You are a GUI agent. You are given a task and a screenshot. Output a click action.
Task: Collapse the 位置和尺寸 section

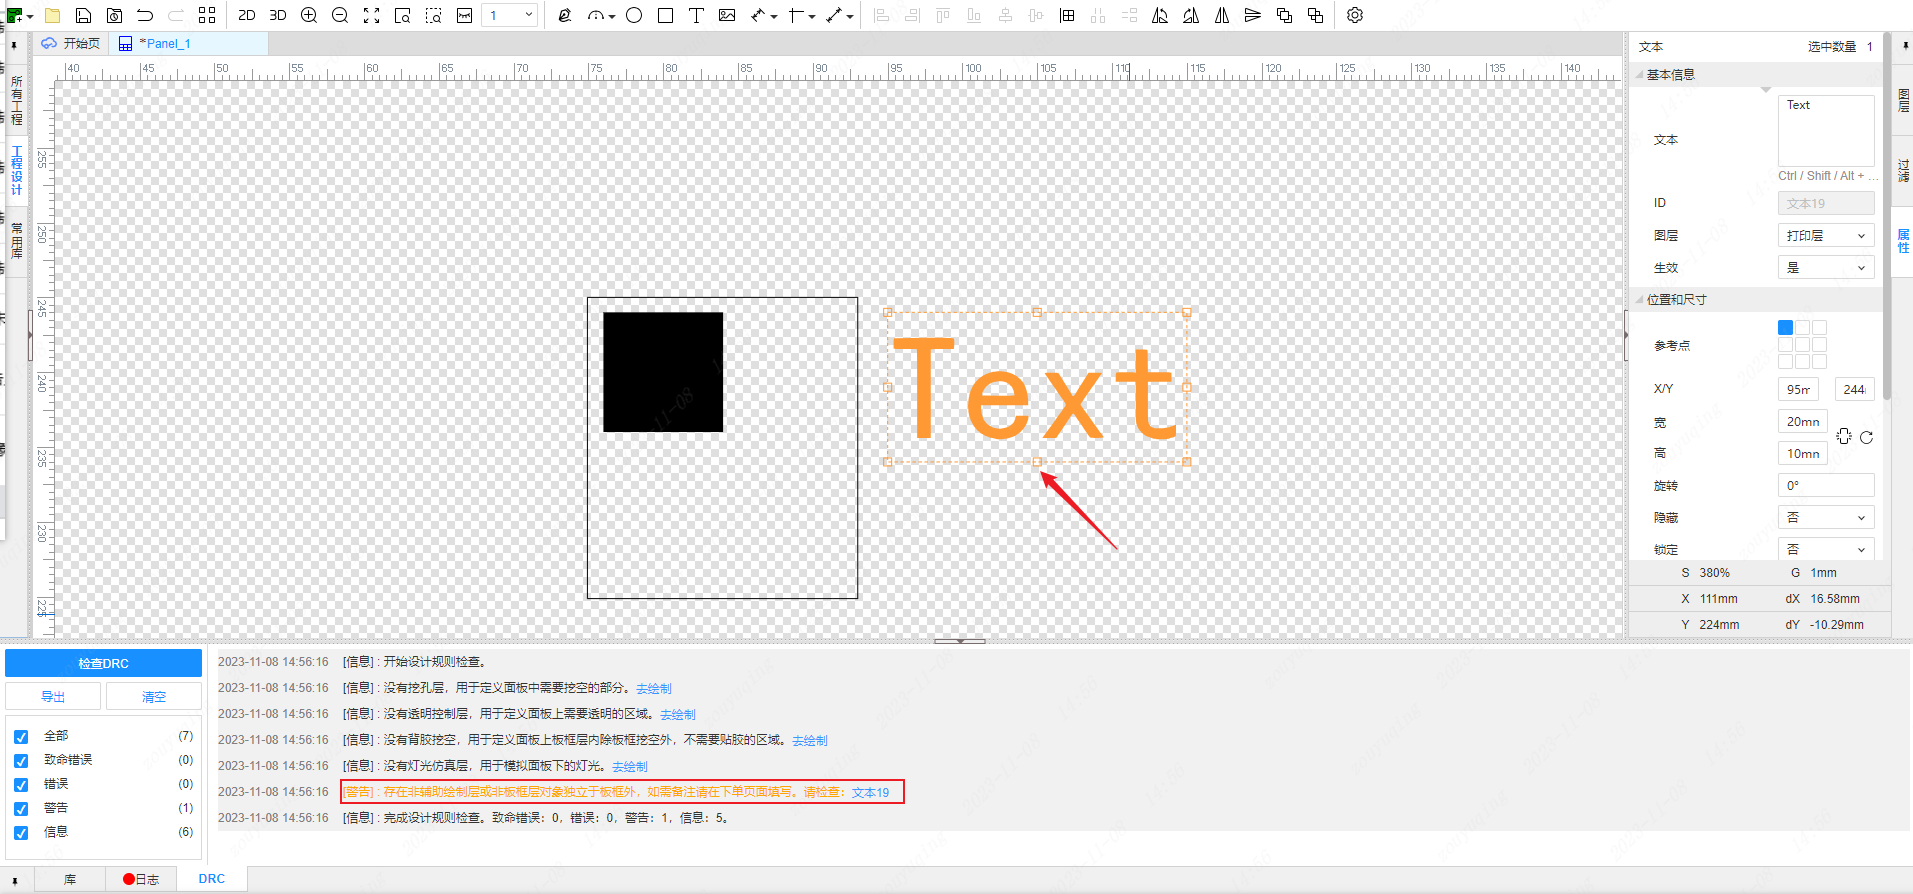coord(1640,300)
